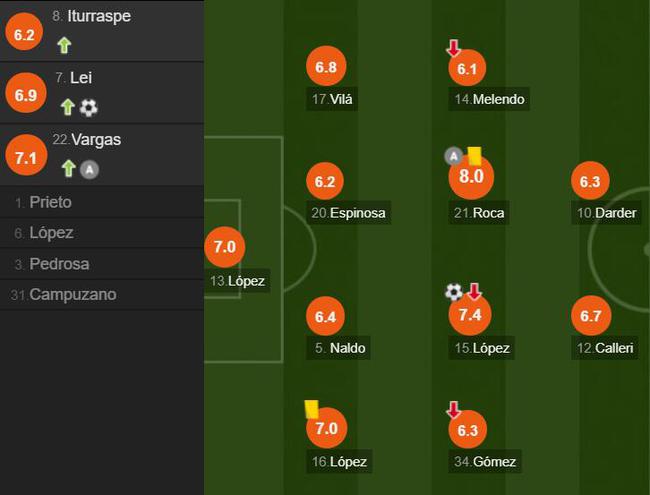Click Roca's 8.0 rating circle

[x=471, y=177]
